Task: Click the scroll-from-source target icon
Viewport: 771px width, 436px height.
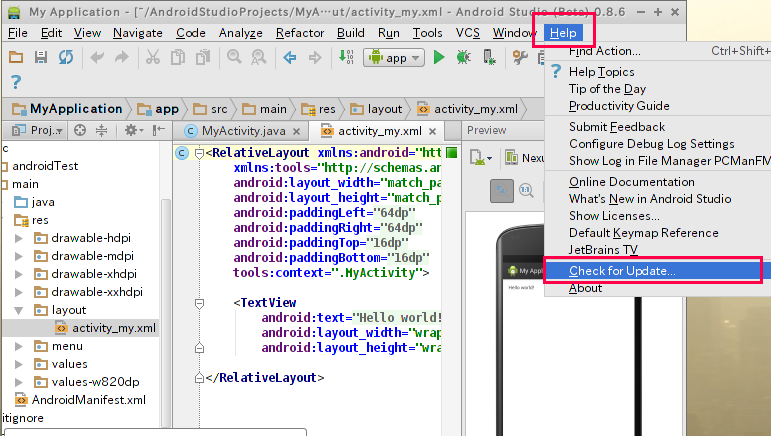Action: pyautogui.click(x=80, y=130)
